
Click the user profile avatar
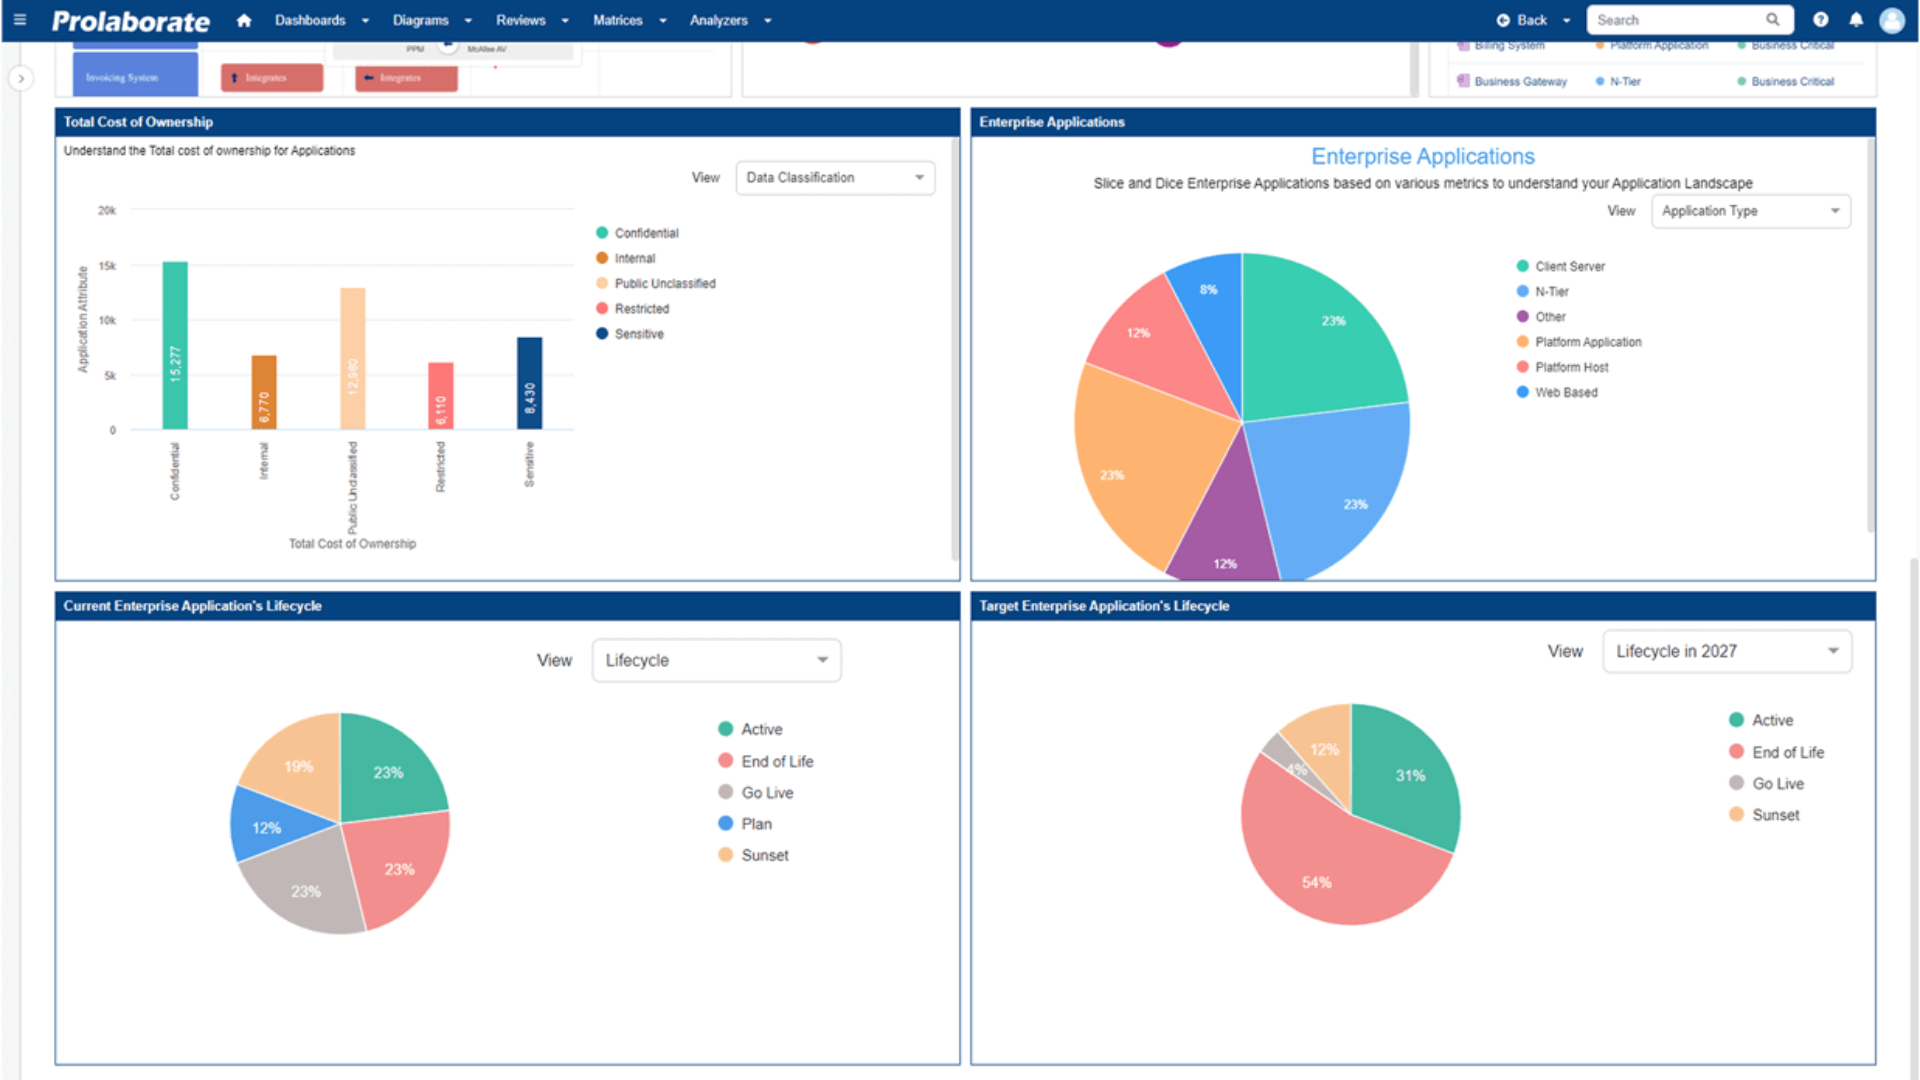pos(1893,20)
